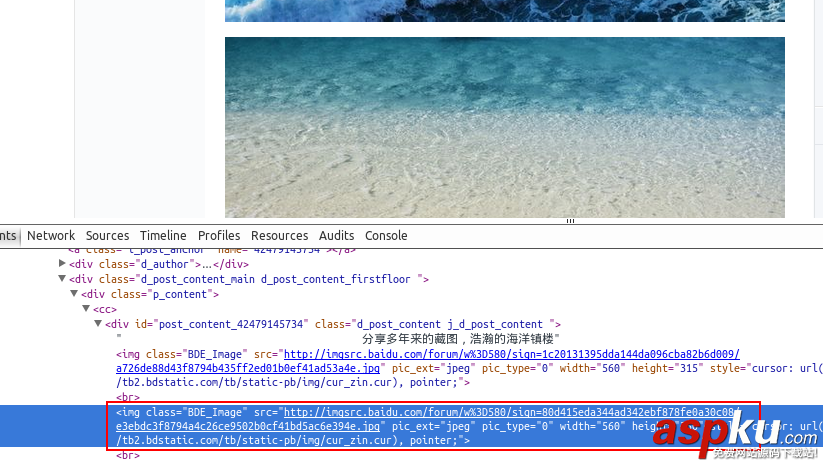823x465 pixels.
Task: Open the Sources tab
Action: (x=108, y=236)
